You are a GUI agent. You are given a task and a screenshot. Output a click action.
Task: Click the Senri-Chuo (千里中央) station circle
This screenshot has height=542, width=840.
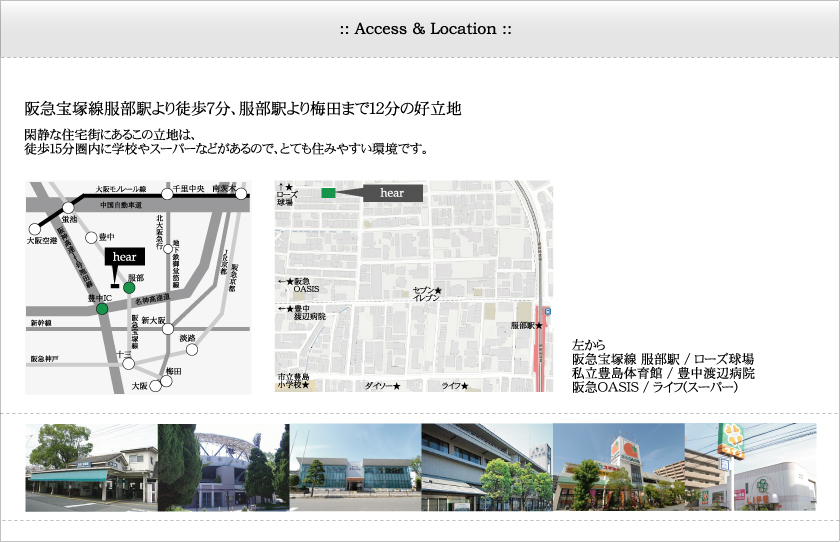167,195
